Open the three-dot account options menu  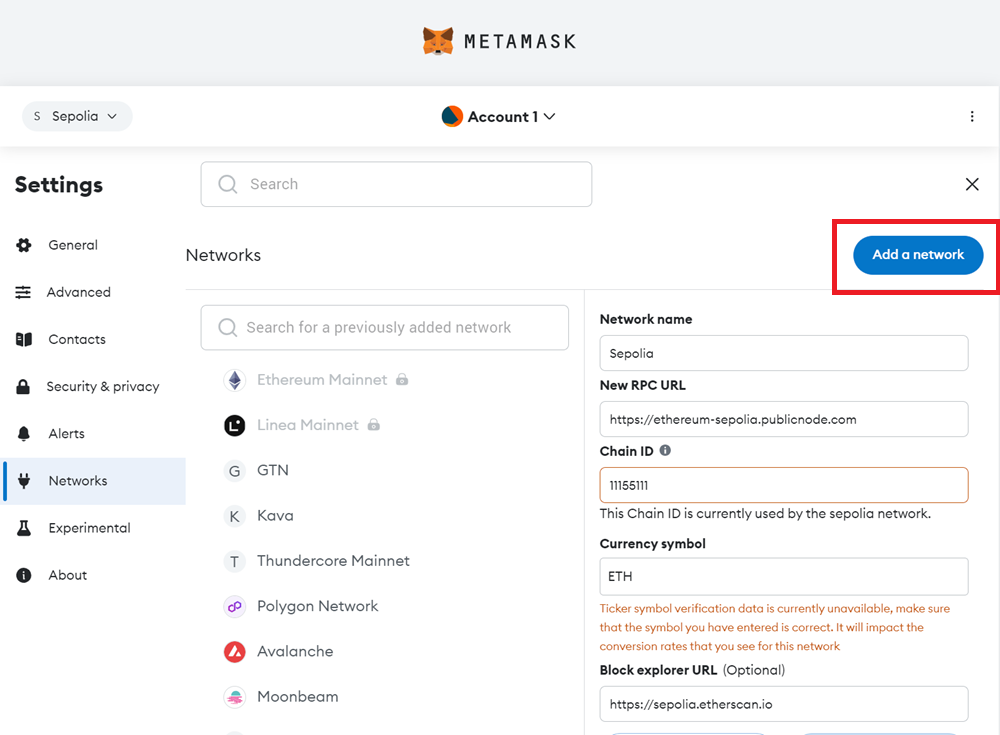tap(972, 116)
